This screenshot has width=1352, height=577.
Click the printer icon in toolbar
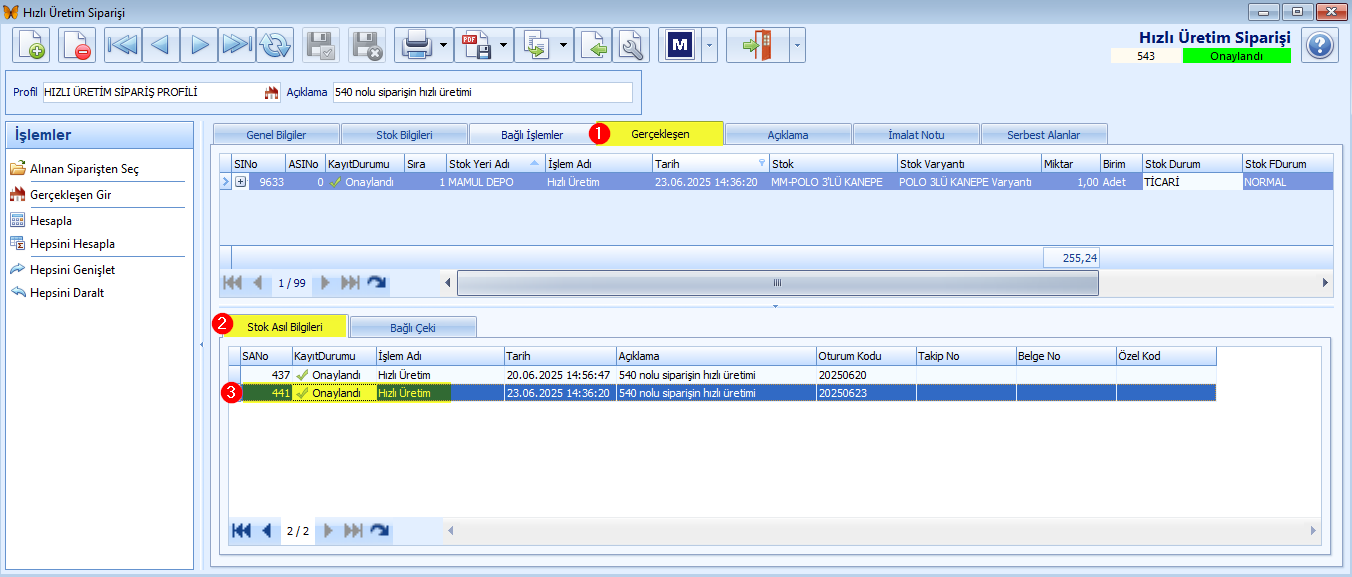tap(414, 45)
